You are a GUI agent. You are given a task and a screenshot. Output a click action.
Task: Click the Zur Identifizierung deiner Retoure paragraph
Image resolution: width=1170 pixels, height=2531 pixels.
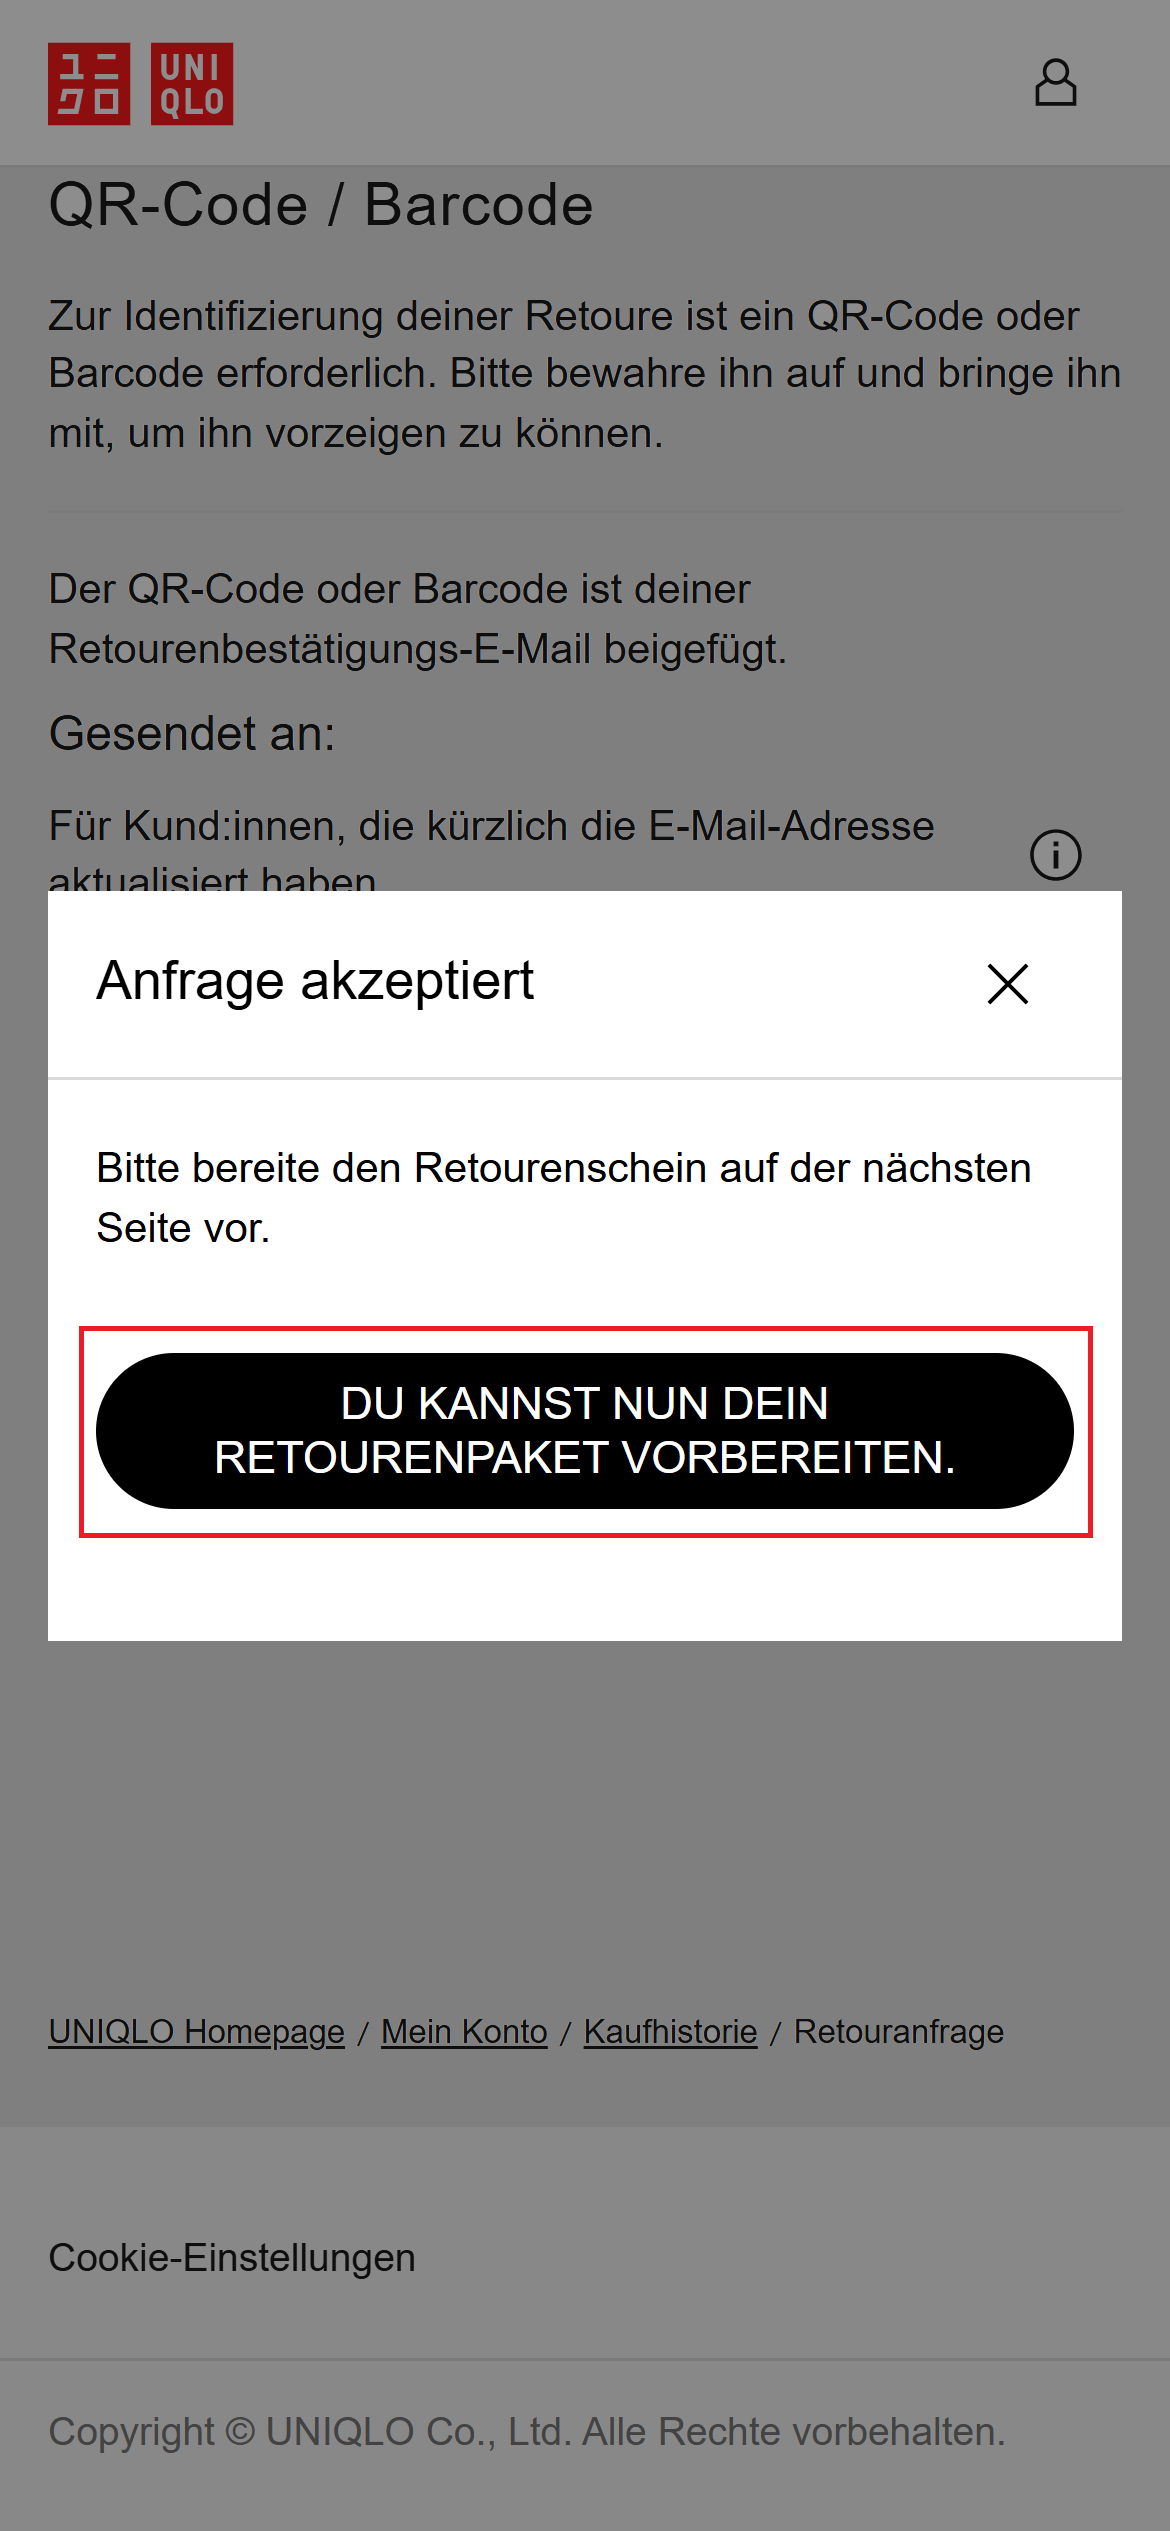[585, 374]
